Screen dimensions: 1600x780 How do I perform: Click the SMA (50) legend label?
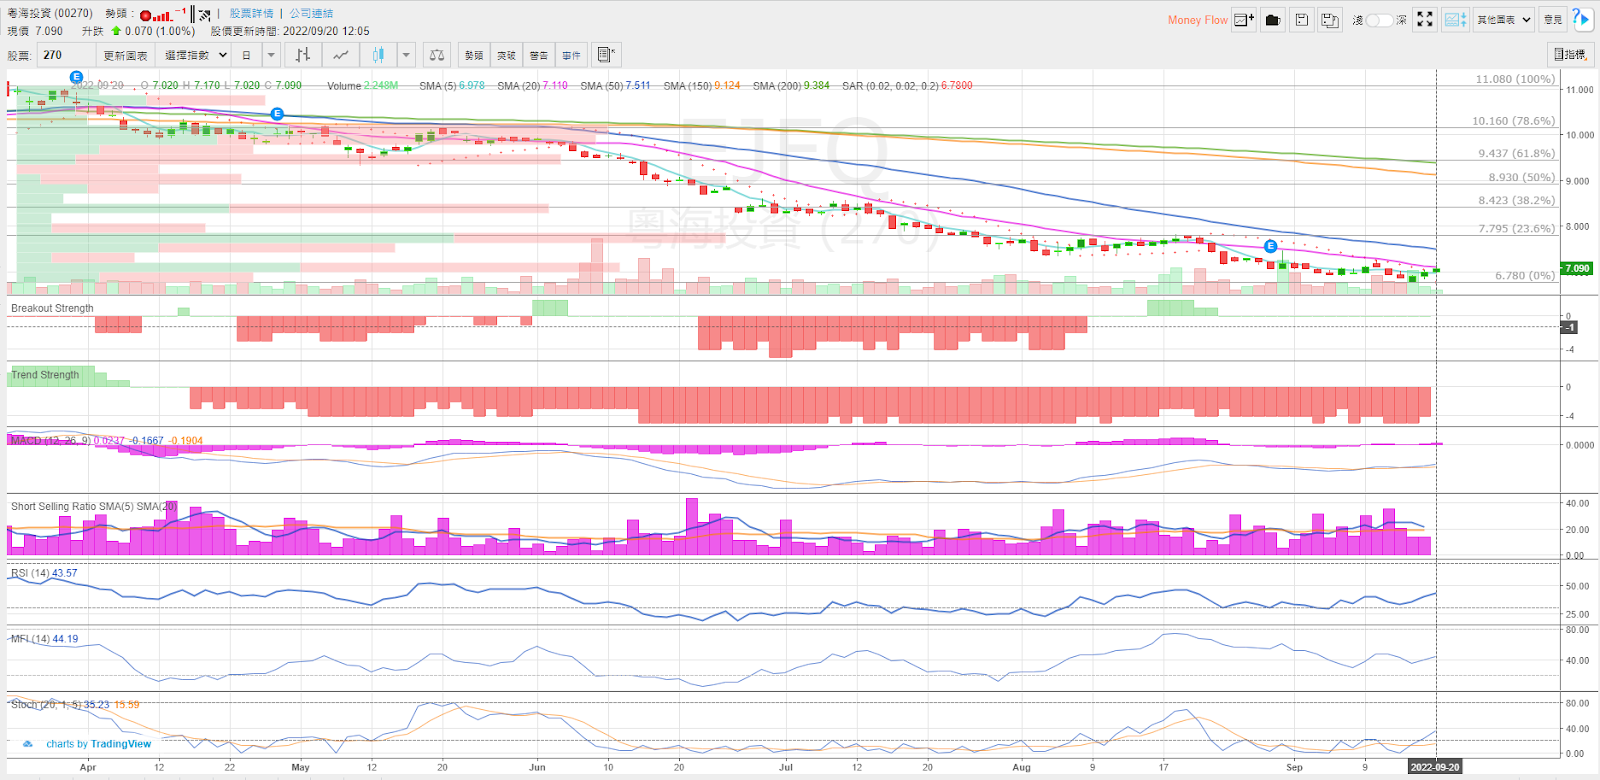click(x=601, y=86)
